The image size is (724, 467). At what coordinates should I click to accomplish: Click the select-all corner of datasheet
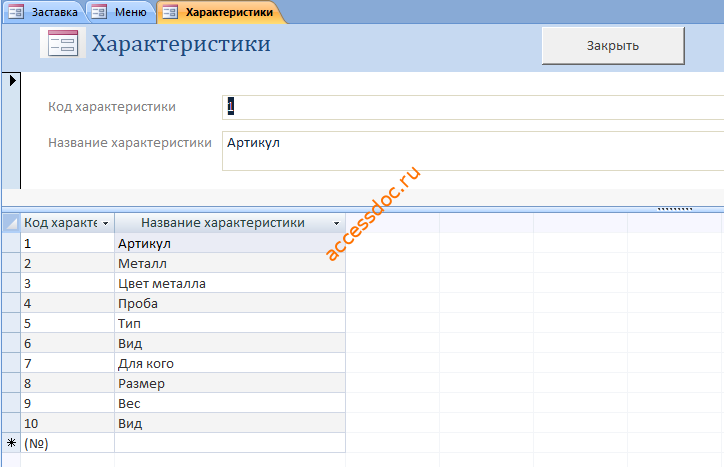pyautogui.click(x=11, y=223)
